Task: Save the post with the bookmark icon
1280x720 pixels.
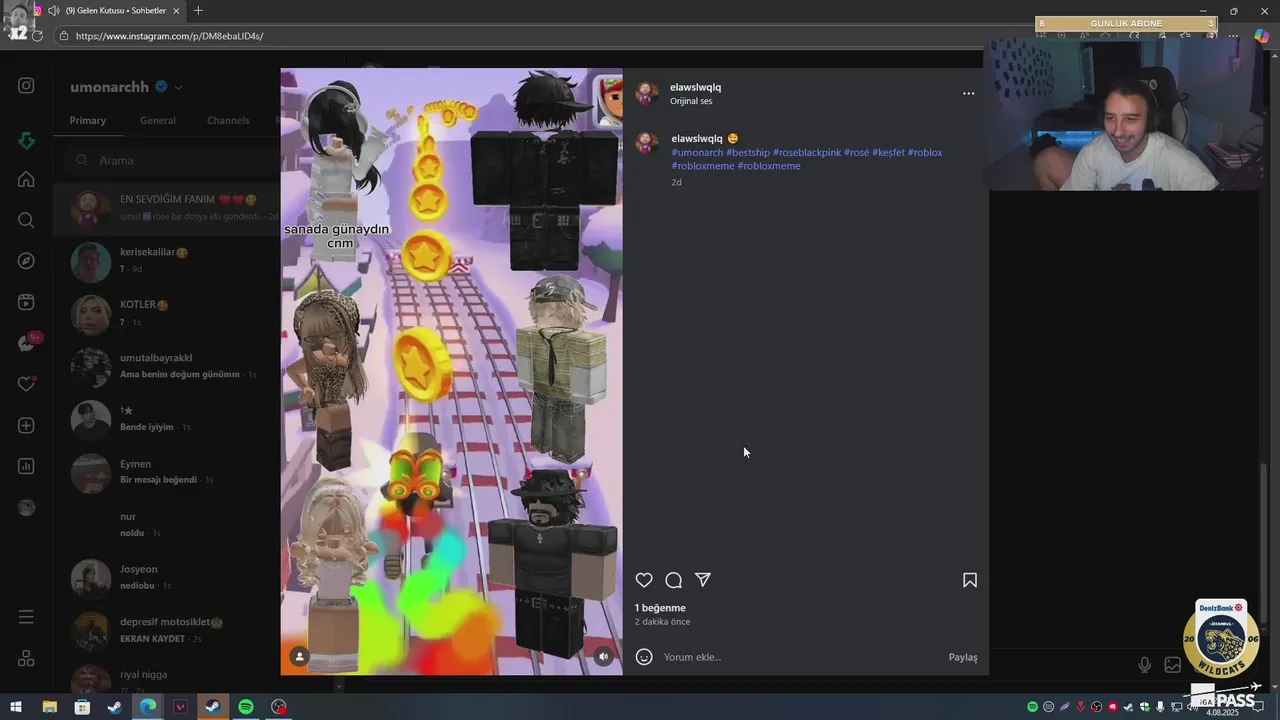Action: tap(970, 580)
